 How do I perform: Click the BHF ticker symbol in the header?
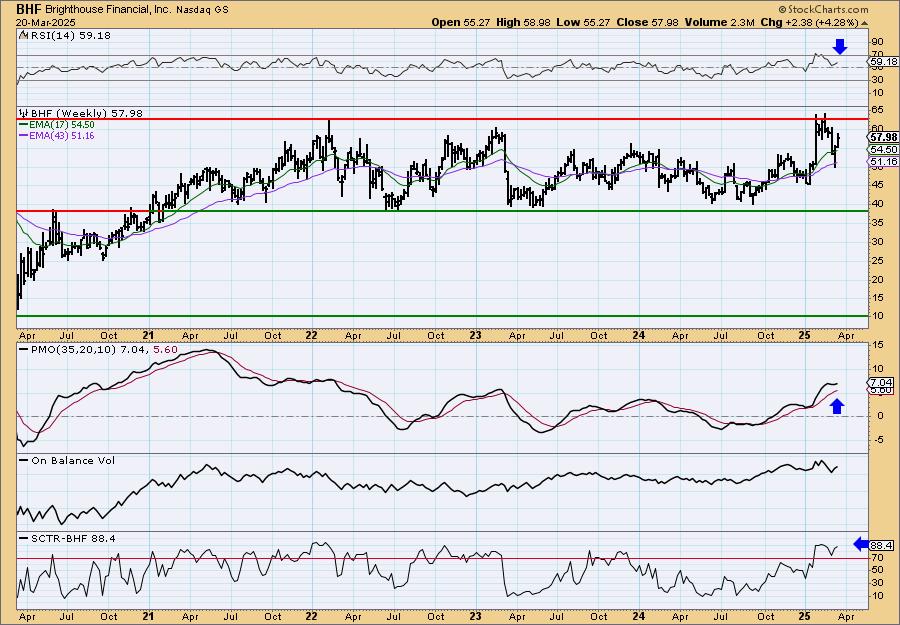coord(29,9)
